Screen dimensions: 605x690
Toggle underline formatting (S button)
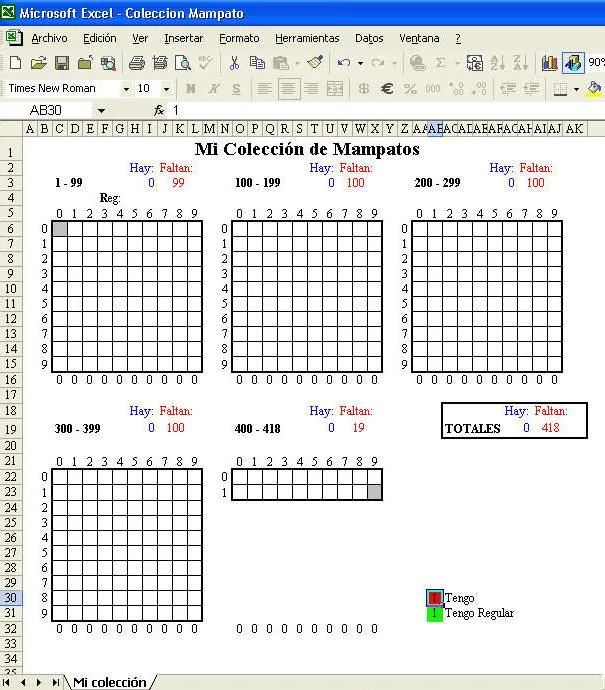coord(236,88)
